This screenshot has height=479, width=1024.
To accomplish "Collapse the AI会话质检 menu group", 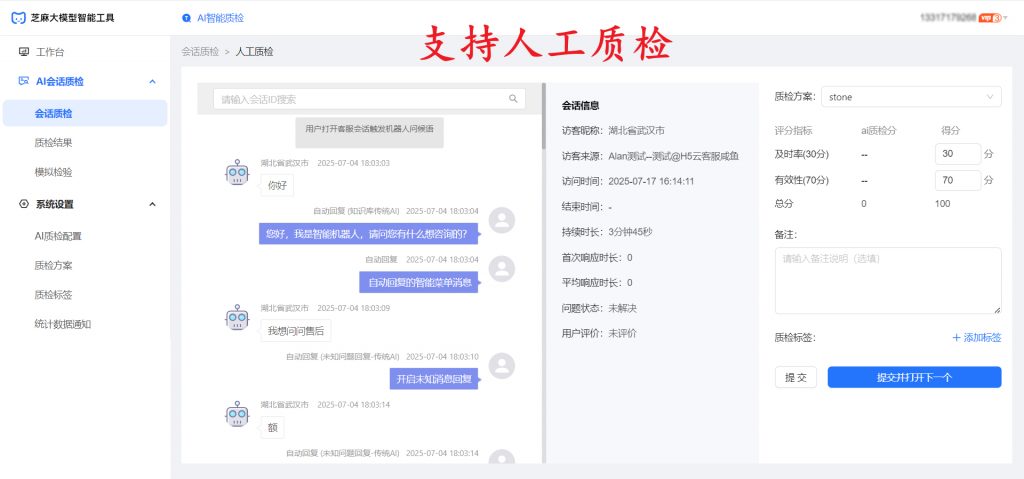I will [x=152, y=82].
